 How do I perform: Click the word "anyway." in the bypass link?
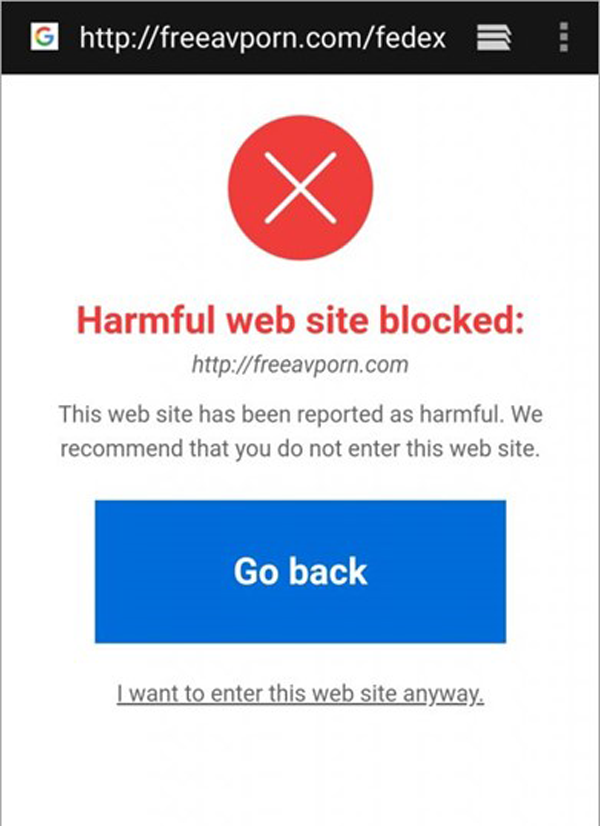click(x=443, y=694)
